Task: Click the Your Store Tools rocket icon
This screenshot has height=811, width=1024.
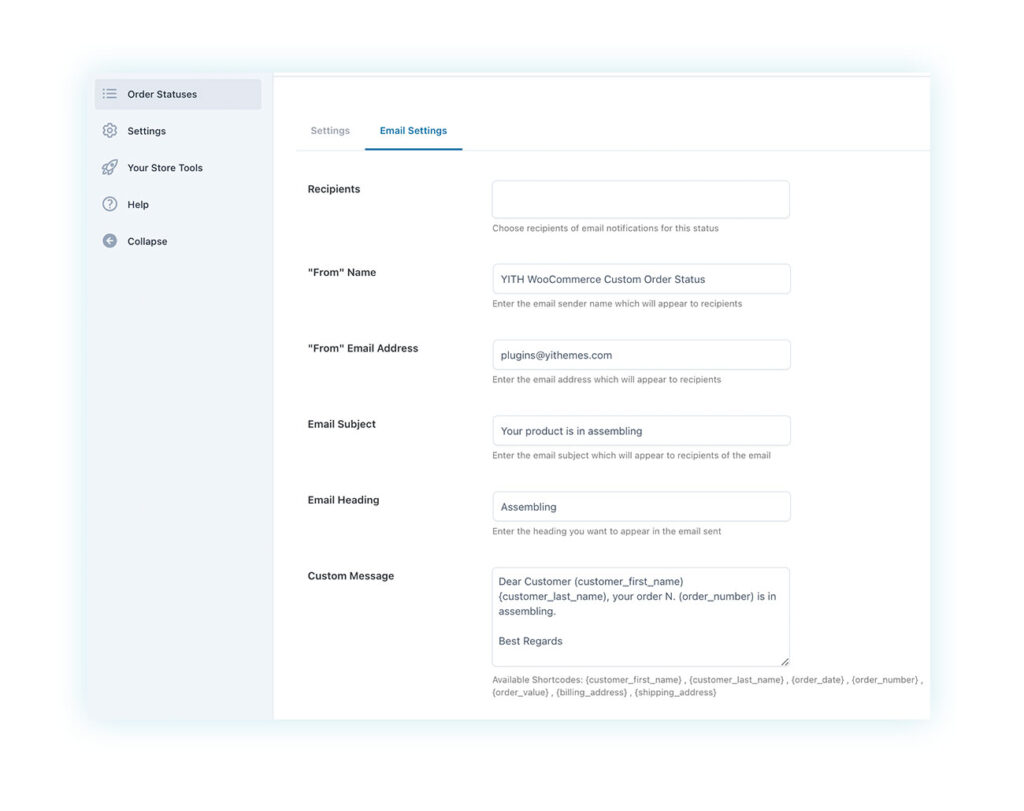Action: coord(110,167)
